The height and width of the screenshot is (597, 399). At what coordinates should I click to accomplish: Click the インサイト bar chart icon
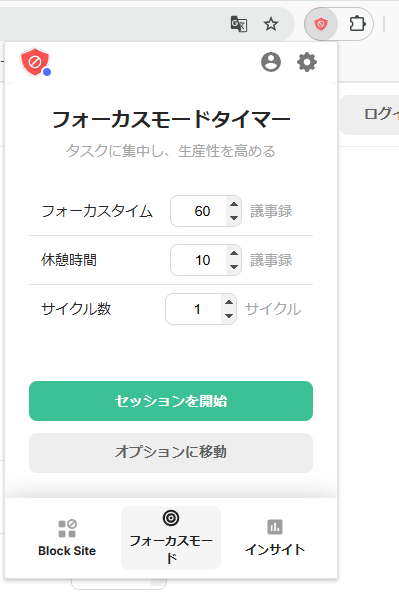tap(275, 527)
